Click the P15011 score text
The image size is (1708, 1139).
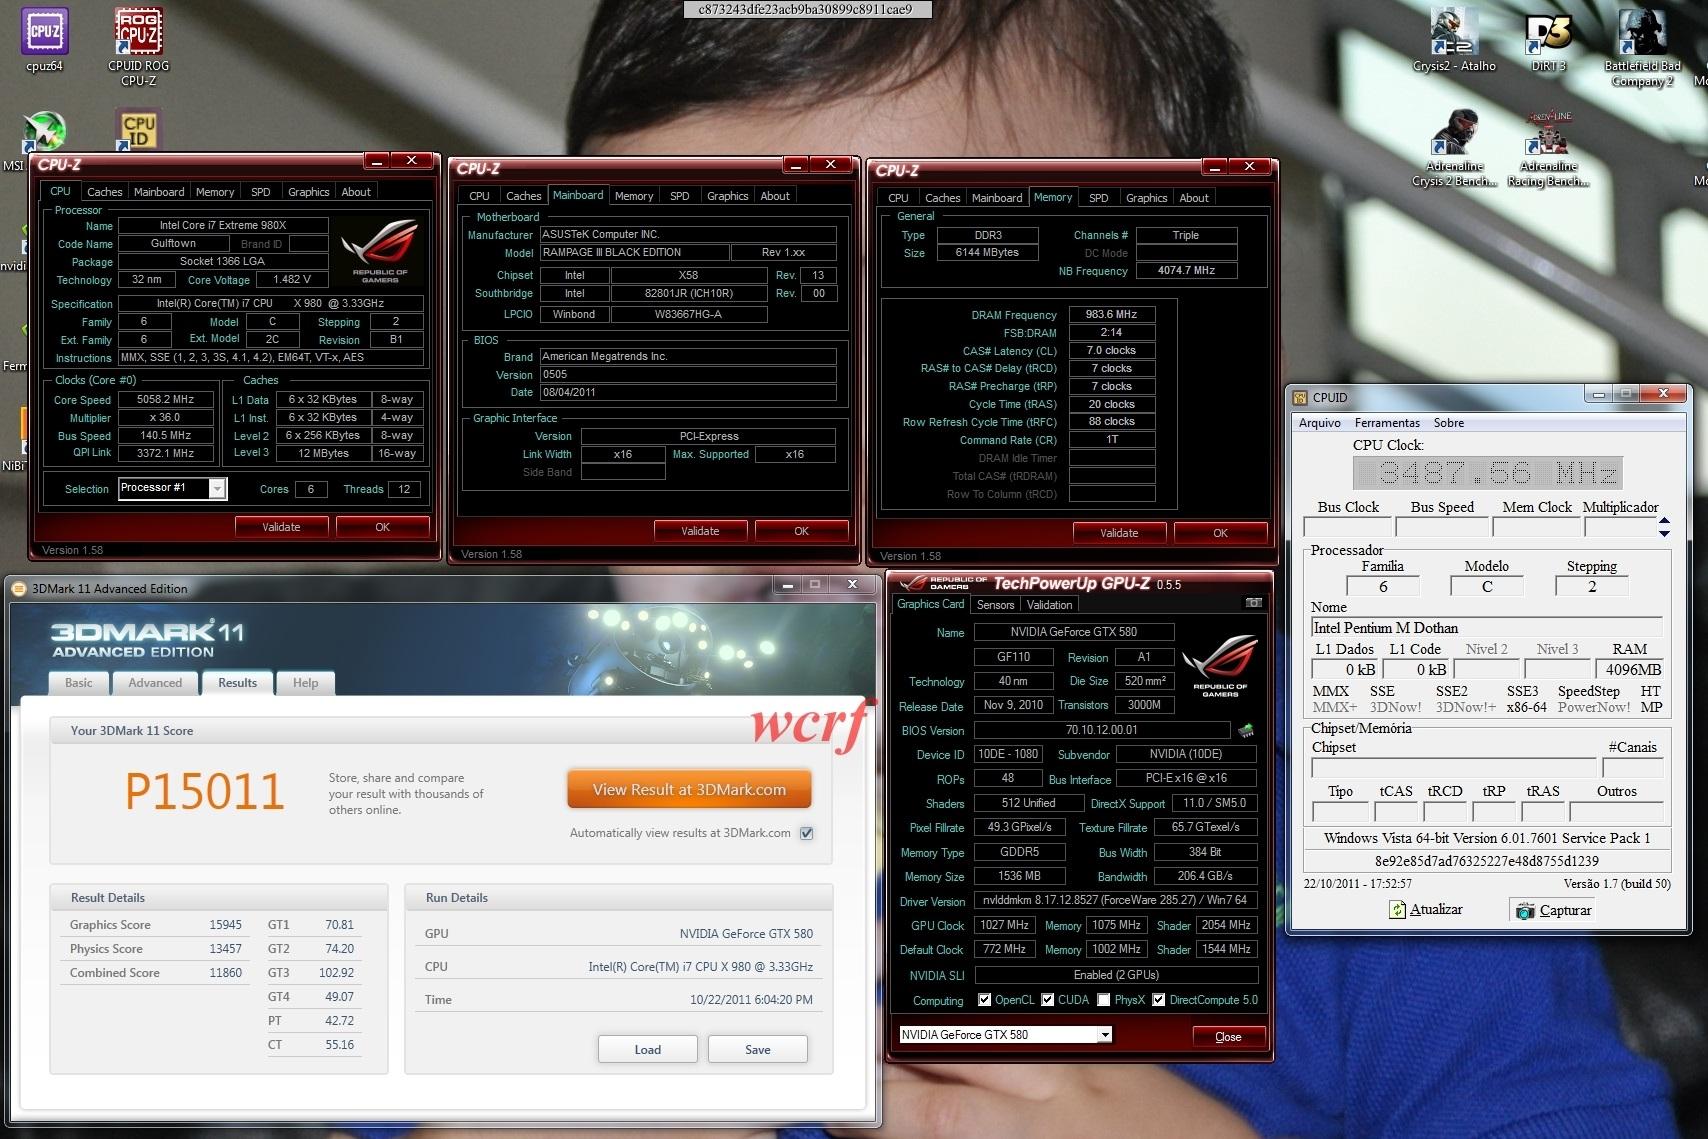point(204,791)
